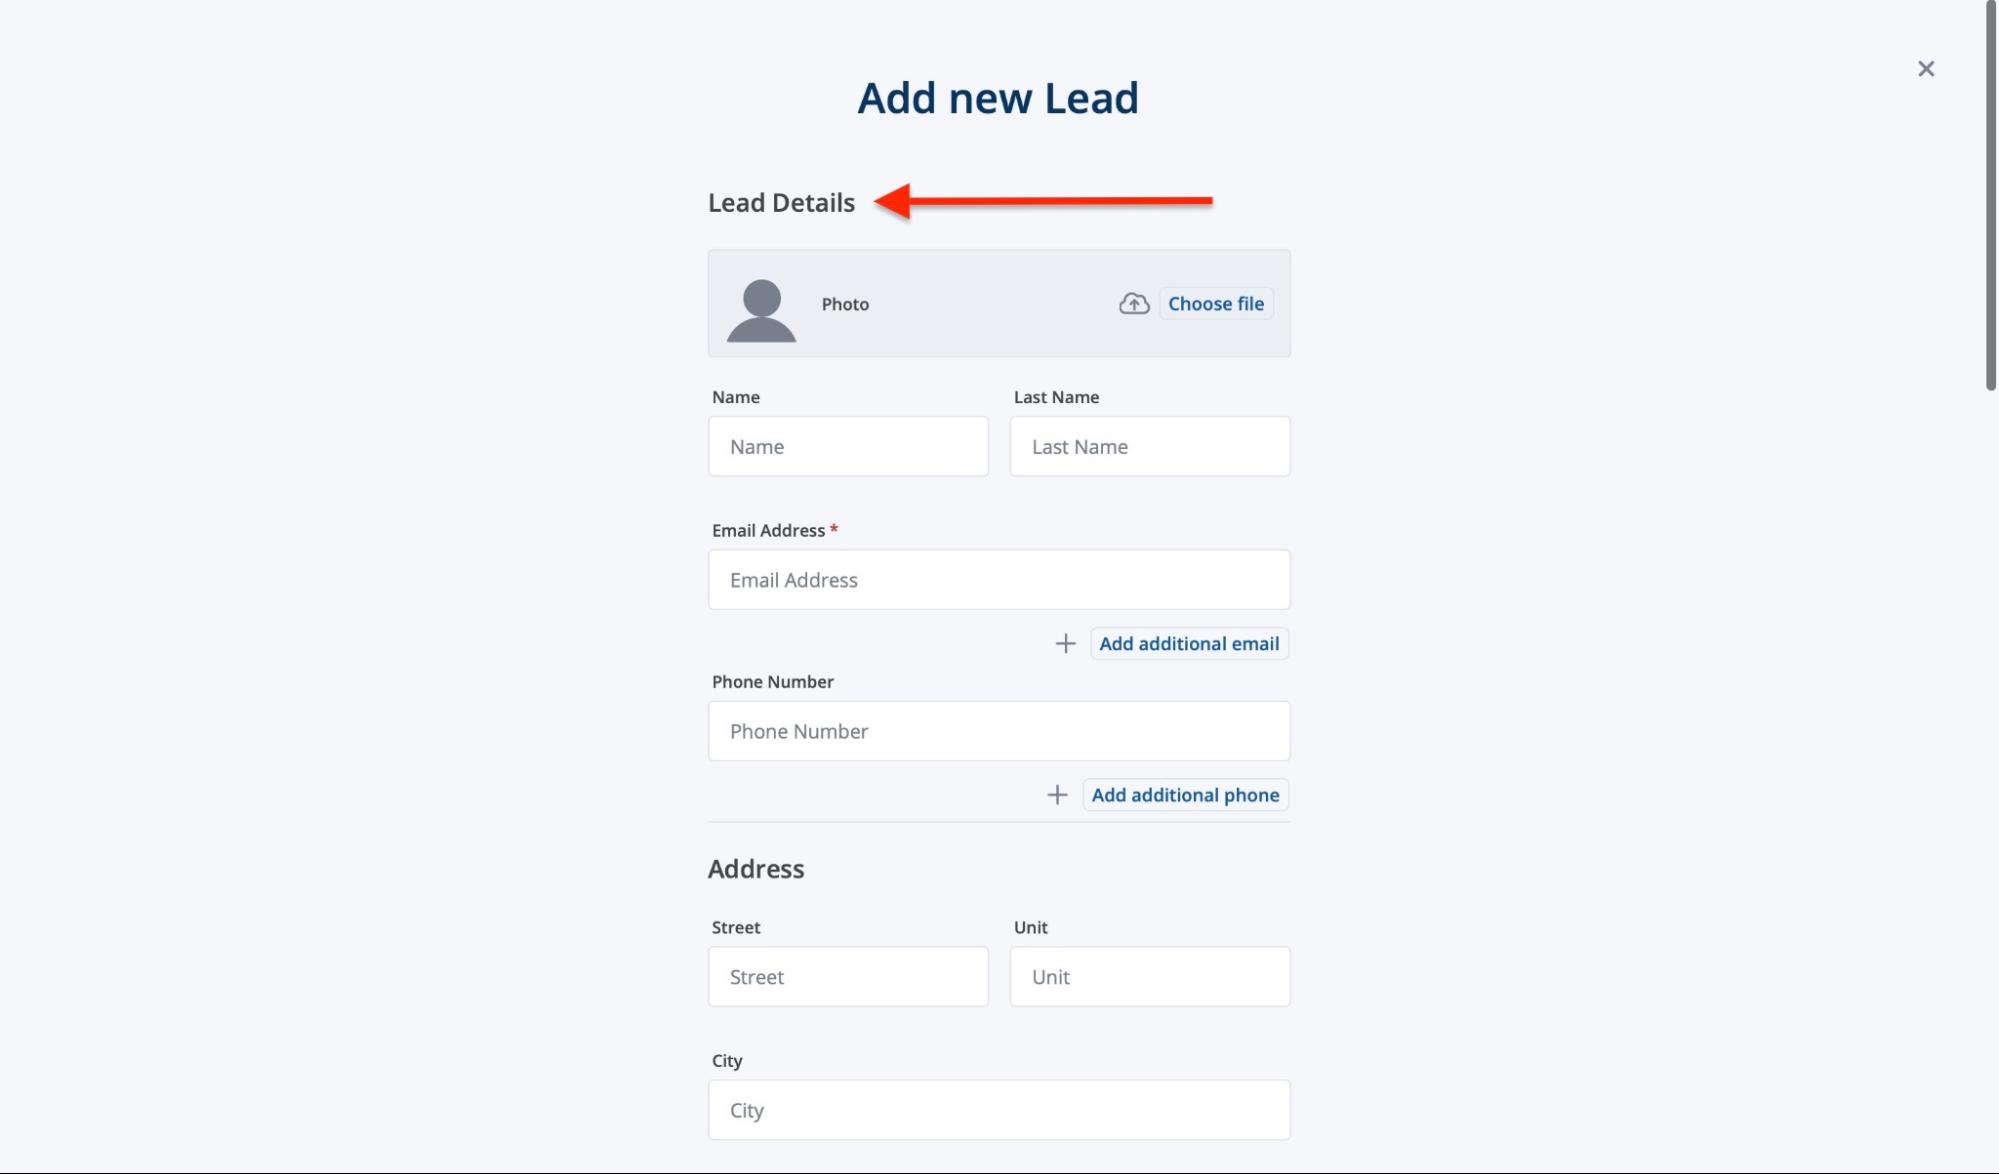Screen dimensions: 1999x1174
Task: Click the Street address input
Action: point(847,977)
